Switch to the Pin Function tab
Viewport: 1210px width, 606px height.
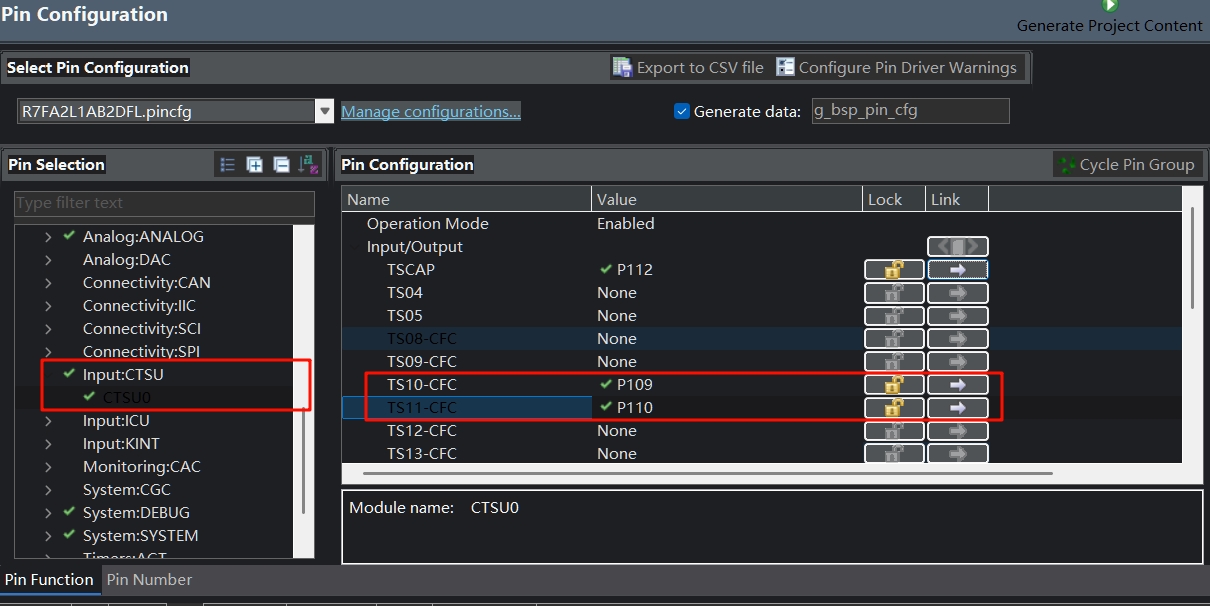pyautogui.click(x=49, y=580)
